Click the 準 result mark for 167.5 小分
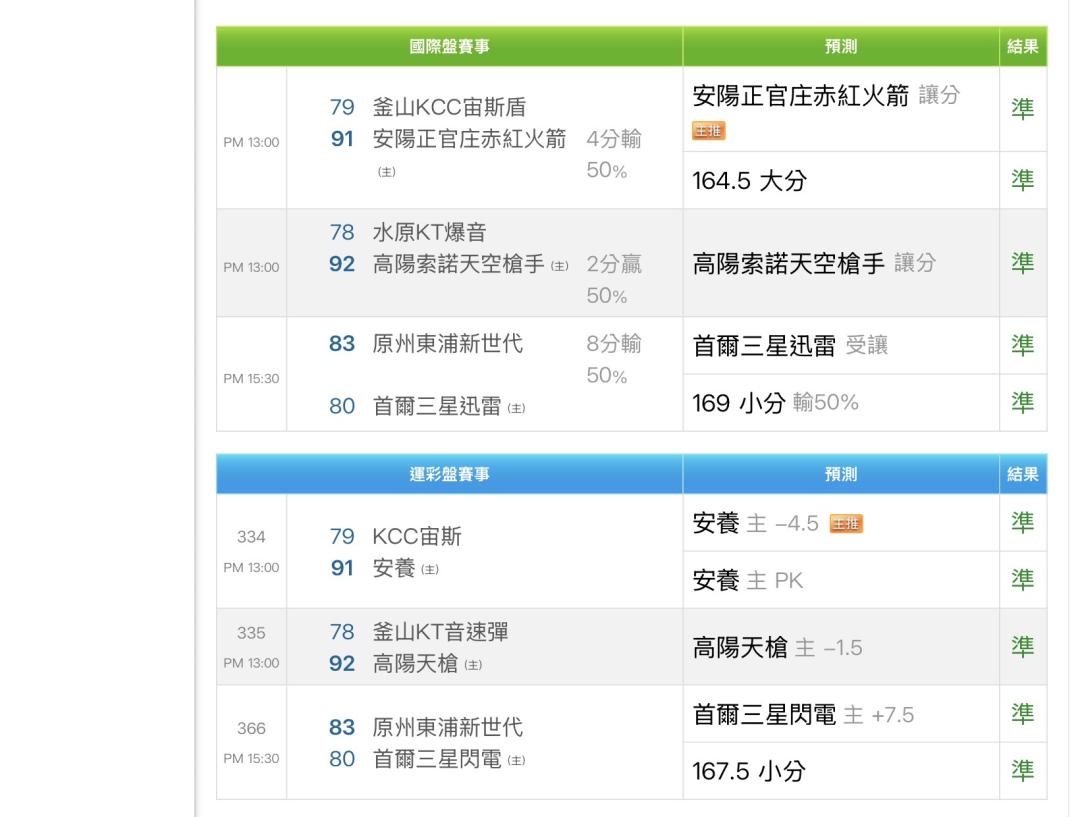Image resolution: width=1080 pixels, height=817 pixels. coord(1022,771)
